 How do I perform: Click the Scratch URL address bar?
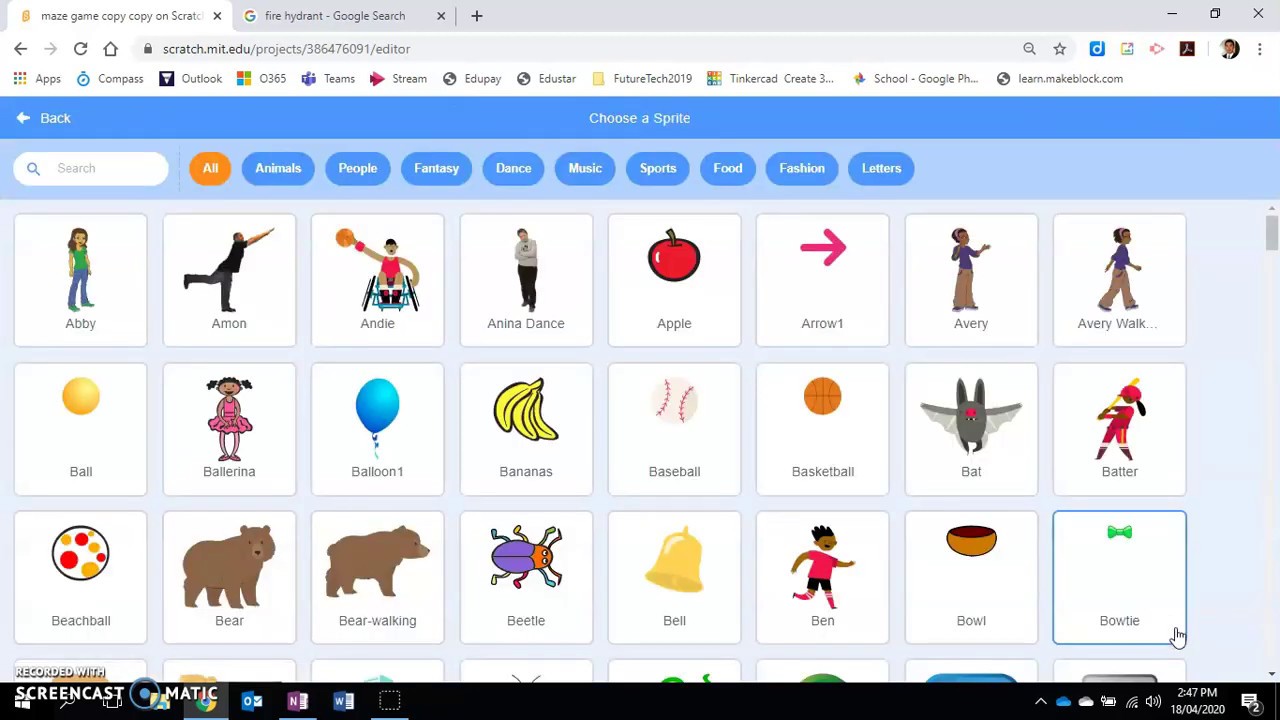pyautogui.click(x=580, y=48)
